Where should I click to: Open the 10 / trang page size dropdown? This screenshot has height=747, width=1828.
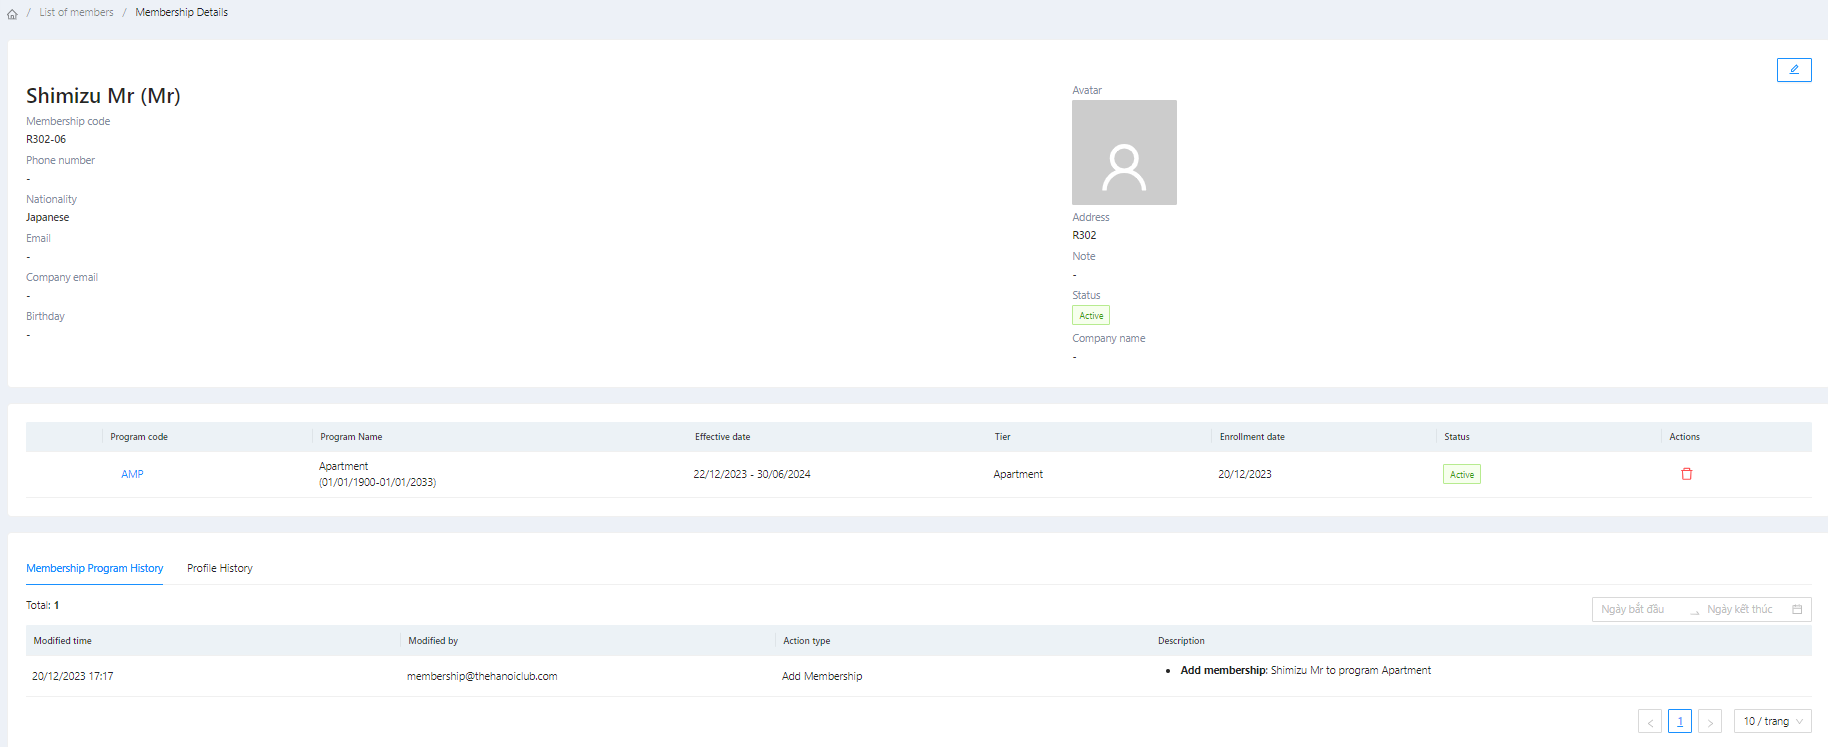[x=1771, y=721]
